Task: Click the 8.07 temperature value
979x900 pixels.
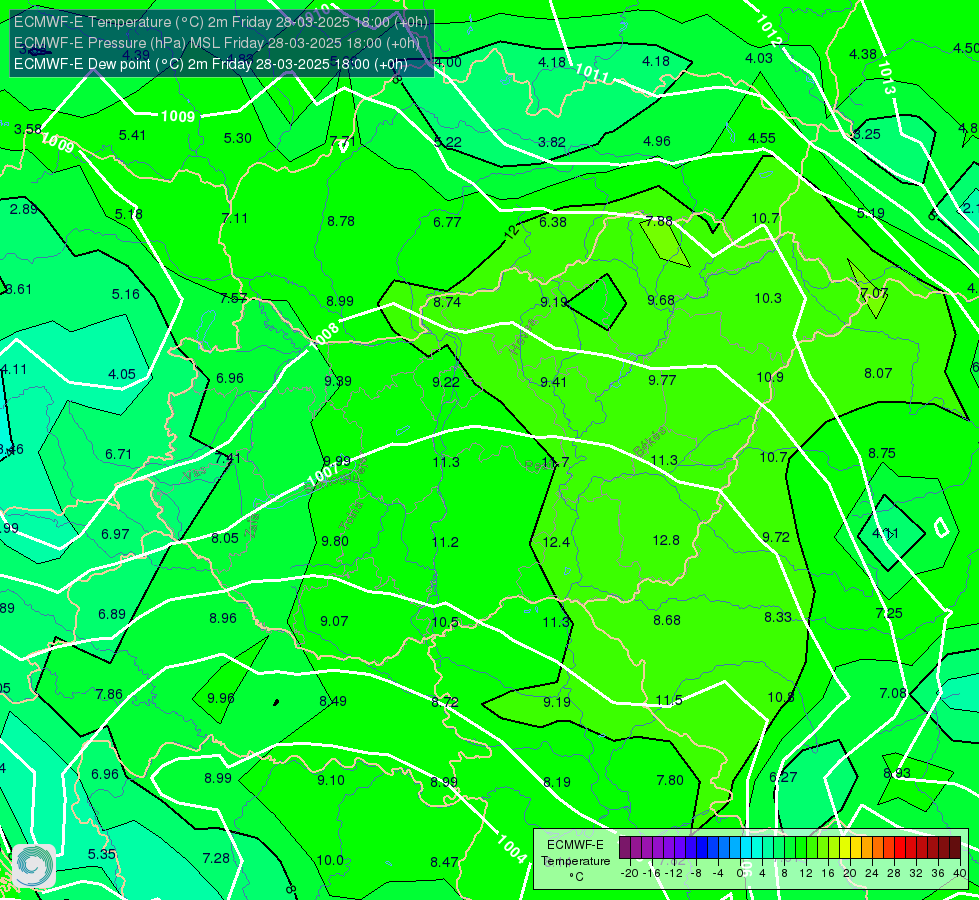Action: 878,373
